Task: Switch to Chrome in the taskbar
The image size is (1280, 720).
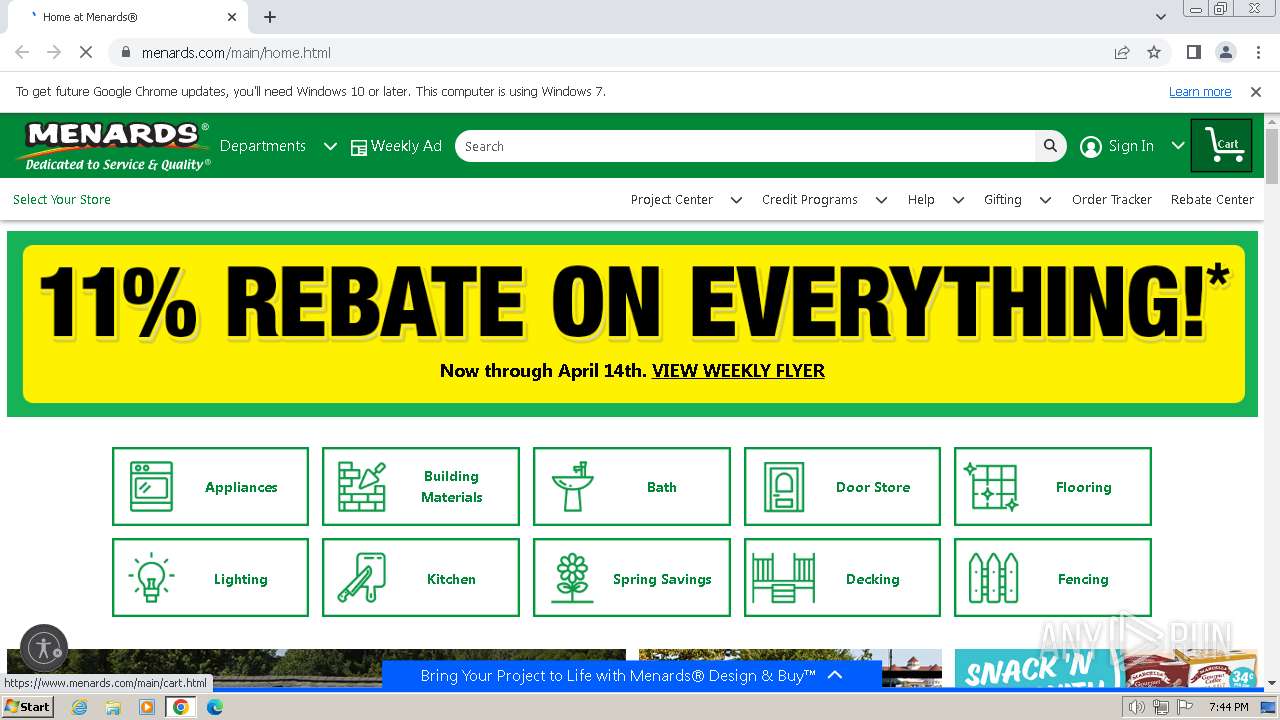Action: [181, 707]
